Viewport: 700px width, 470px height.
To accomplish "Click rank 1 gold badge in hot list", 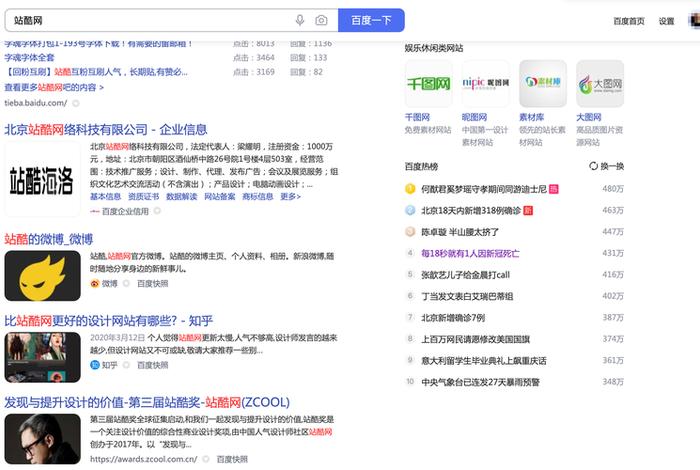I will [410, 189].
